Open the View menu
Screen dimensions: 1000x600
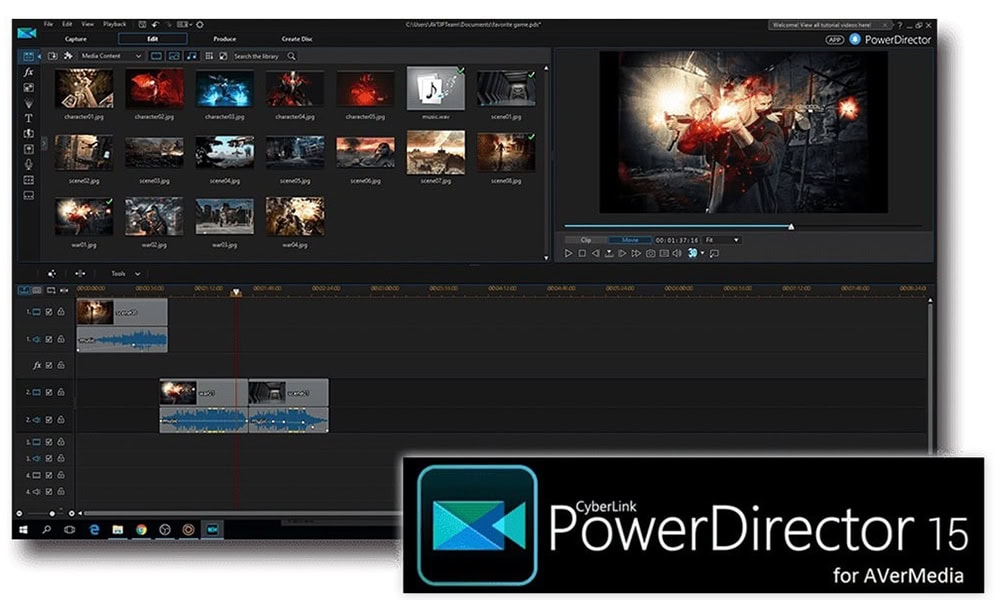point(87,24)
